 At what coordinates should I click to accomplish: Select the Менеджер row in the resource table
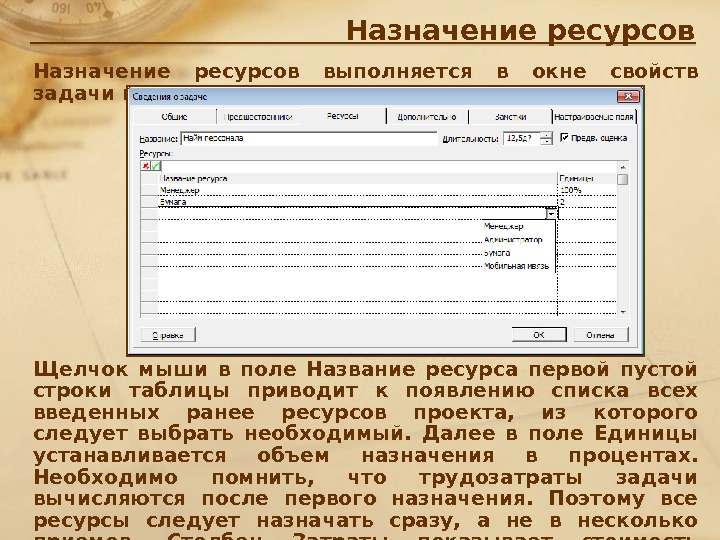[x=358, y=190]
